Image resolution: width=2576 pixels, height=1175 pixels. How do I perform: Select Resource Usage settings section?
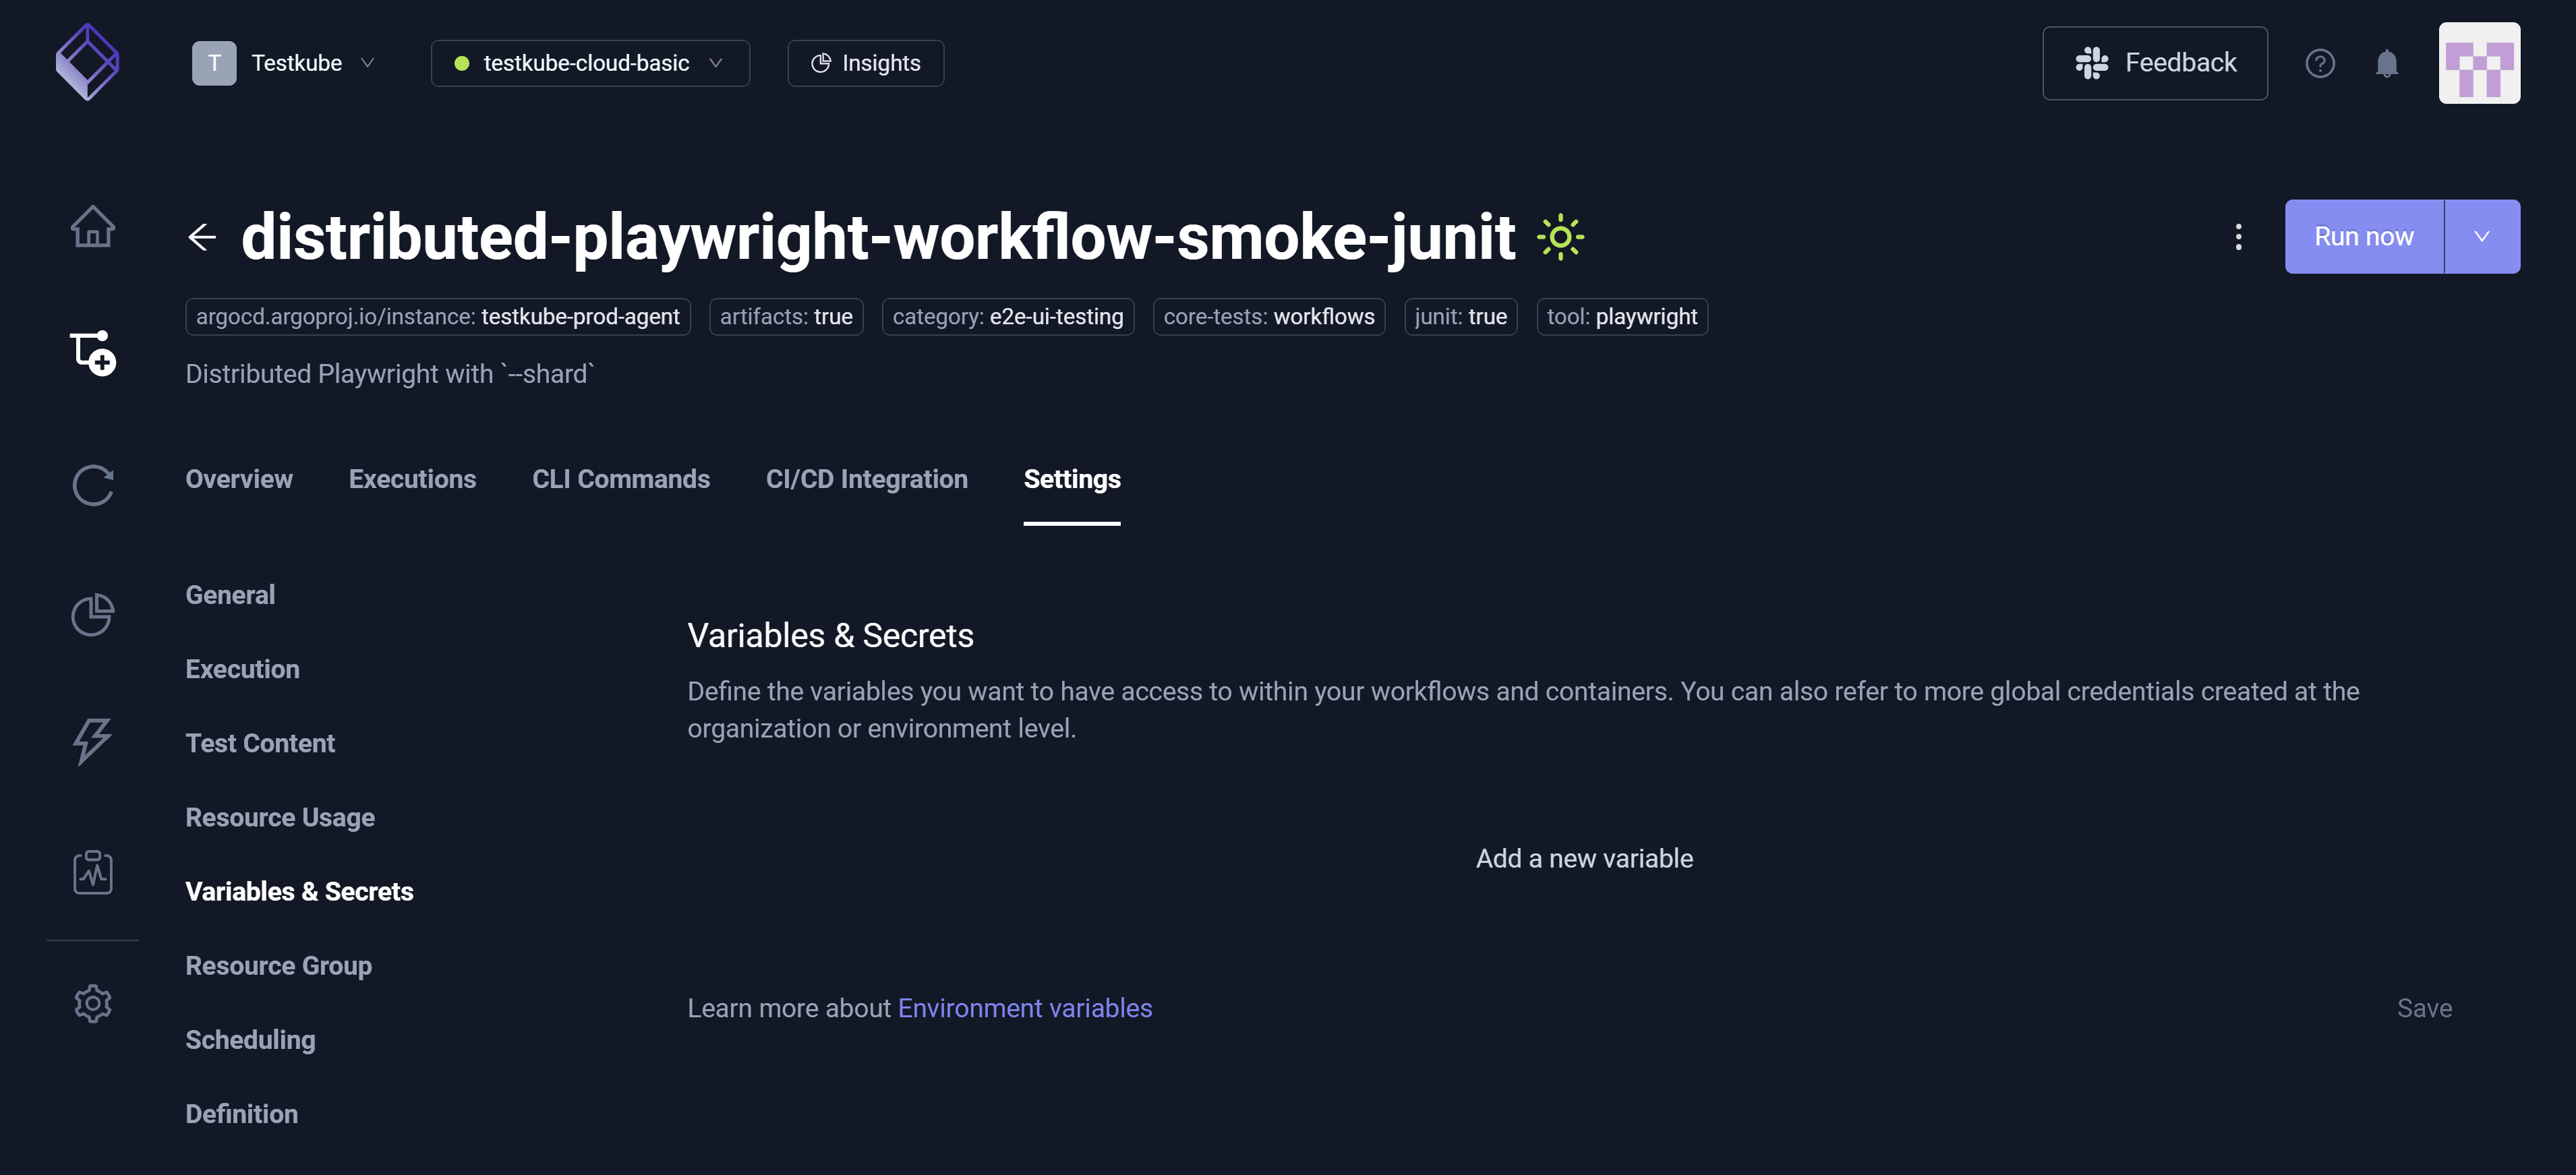pyautogui.click(x=280, y=817)
